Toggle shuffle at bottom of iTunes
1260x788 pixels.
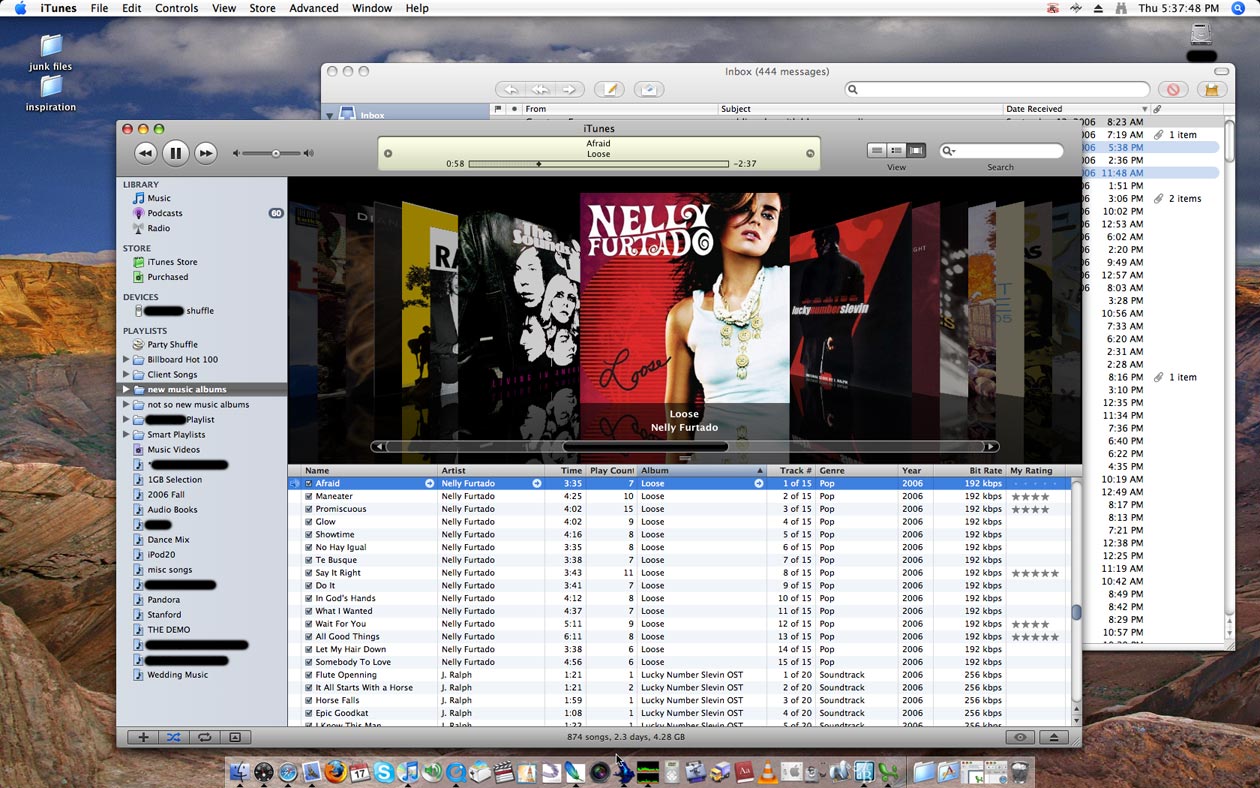pos(173,737)
